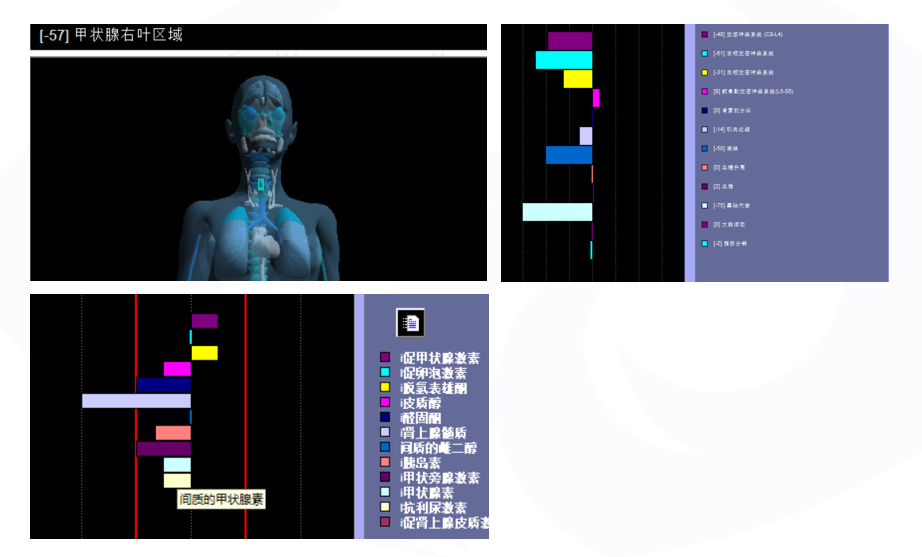Click the magenta swatch beside 皮质醇

point(385,402)
